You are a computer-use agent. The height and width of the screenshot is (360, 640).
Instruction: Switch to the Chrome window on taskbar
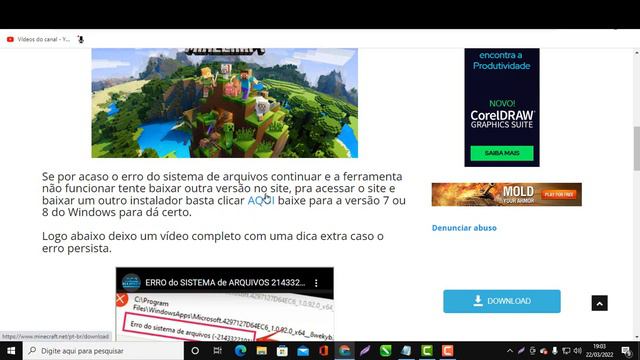(x=344, y=351)
